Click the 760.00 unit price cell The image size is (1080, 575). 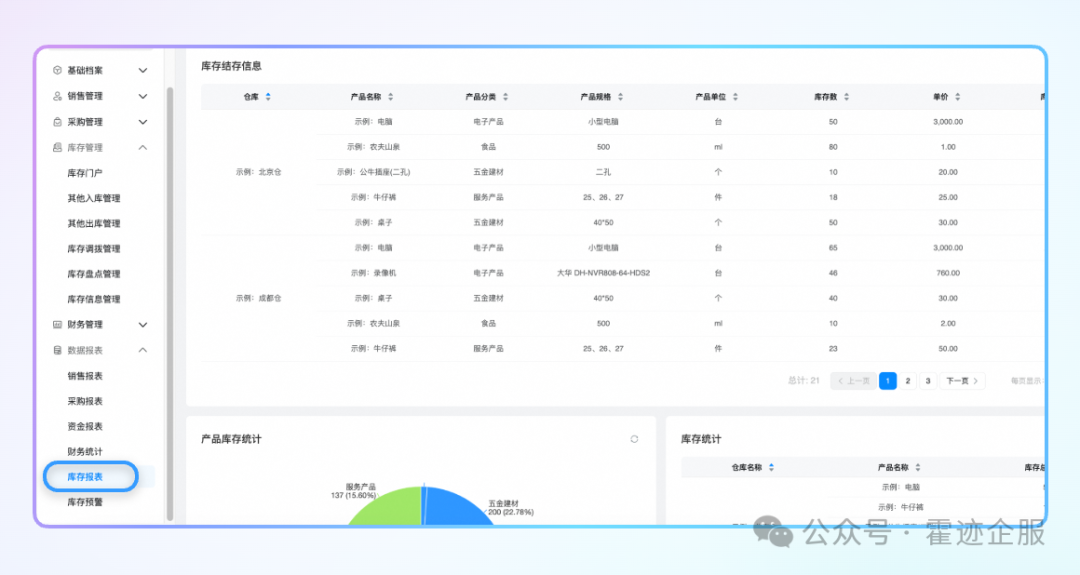click(948, 273)
